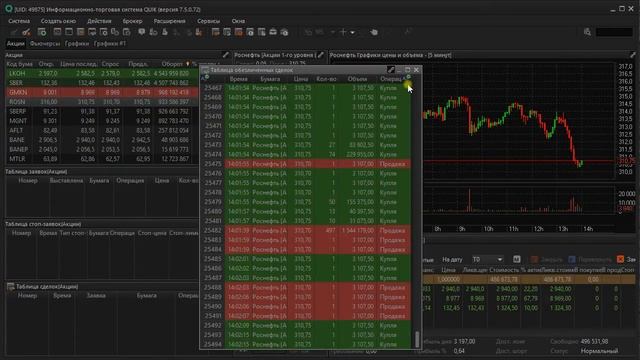Image resolution: width=640 pixels, height=360 pixels.
Task: Click the orange X cancel orders icon
Action: [x=620, y=259]
